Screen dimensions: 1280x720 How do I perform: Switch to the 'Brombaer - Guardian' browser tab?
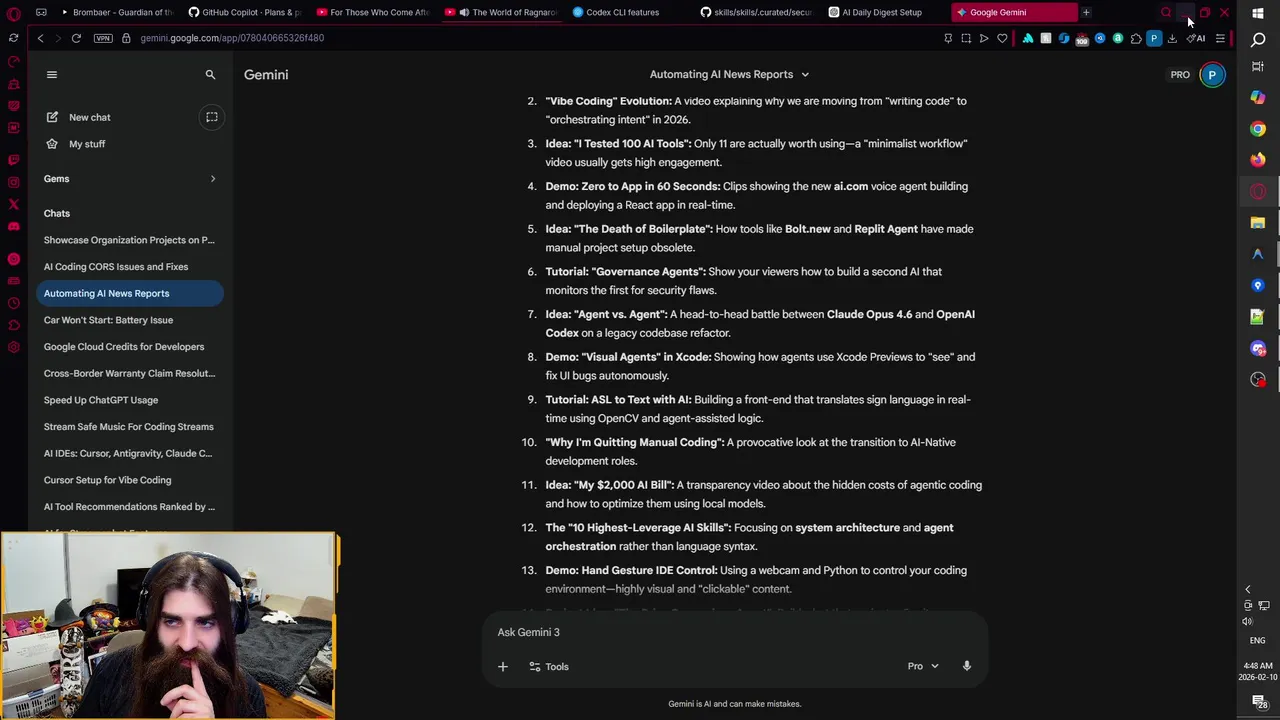117,12
